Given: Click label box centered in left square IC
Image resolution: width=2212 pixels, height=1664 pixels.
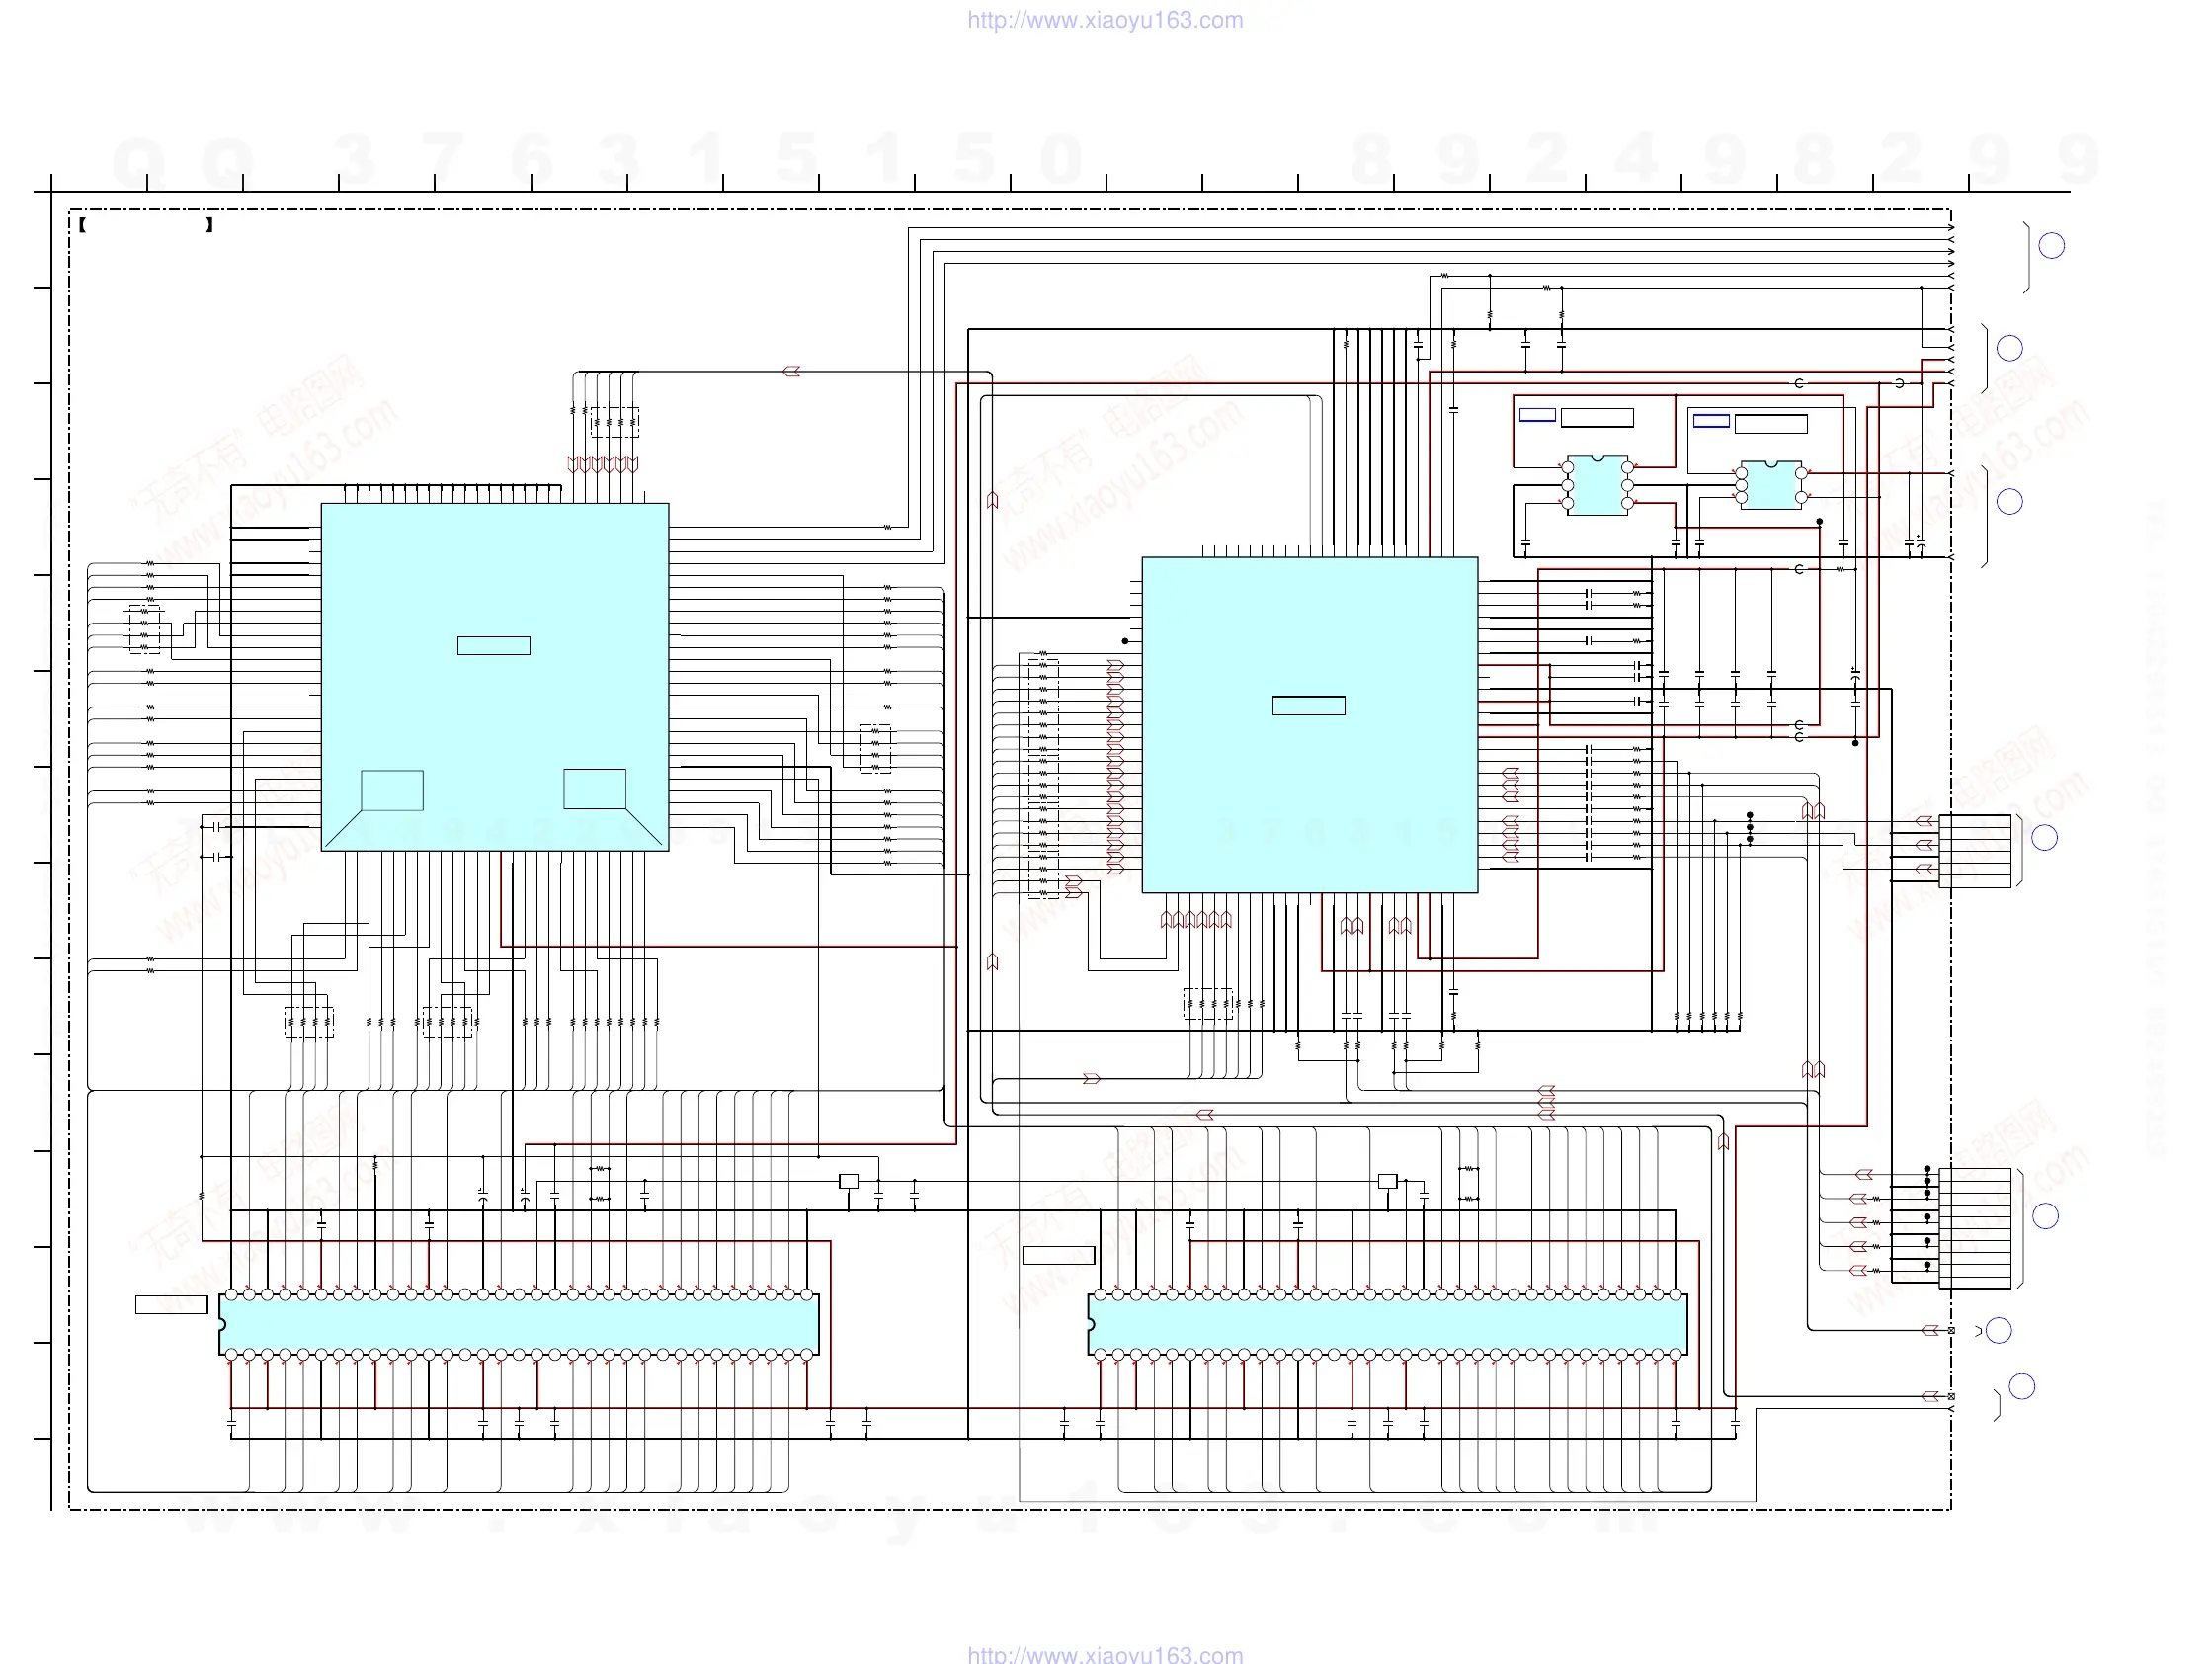Looking at the screenshot, I should 493,646.
